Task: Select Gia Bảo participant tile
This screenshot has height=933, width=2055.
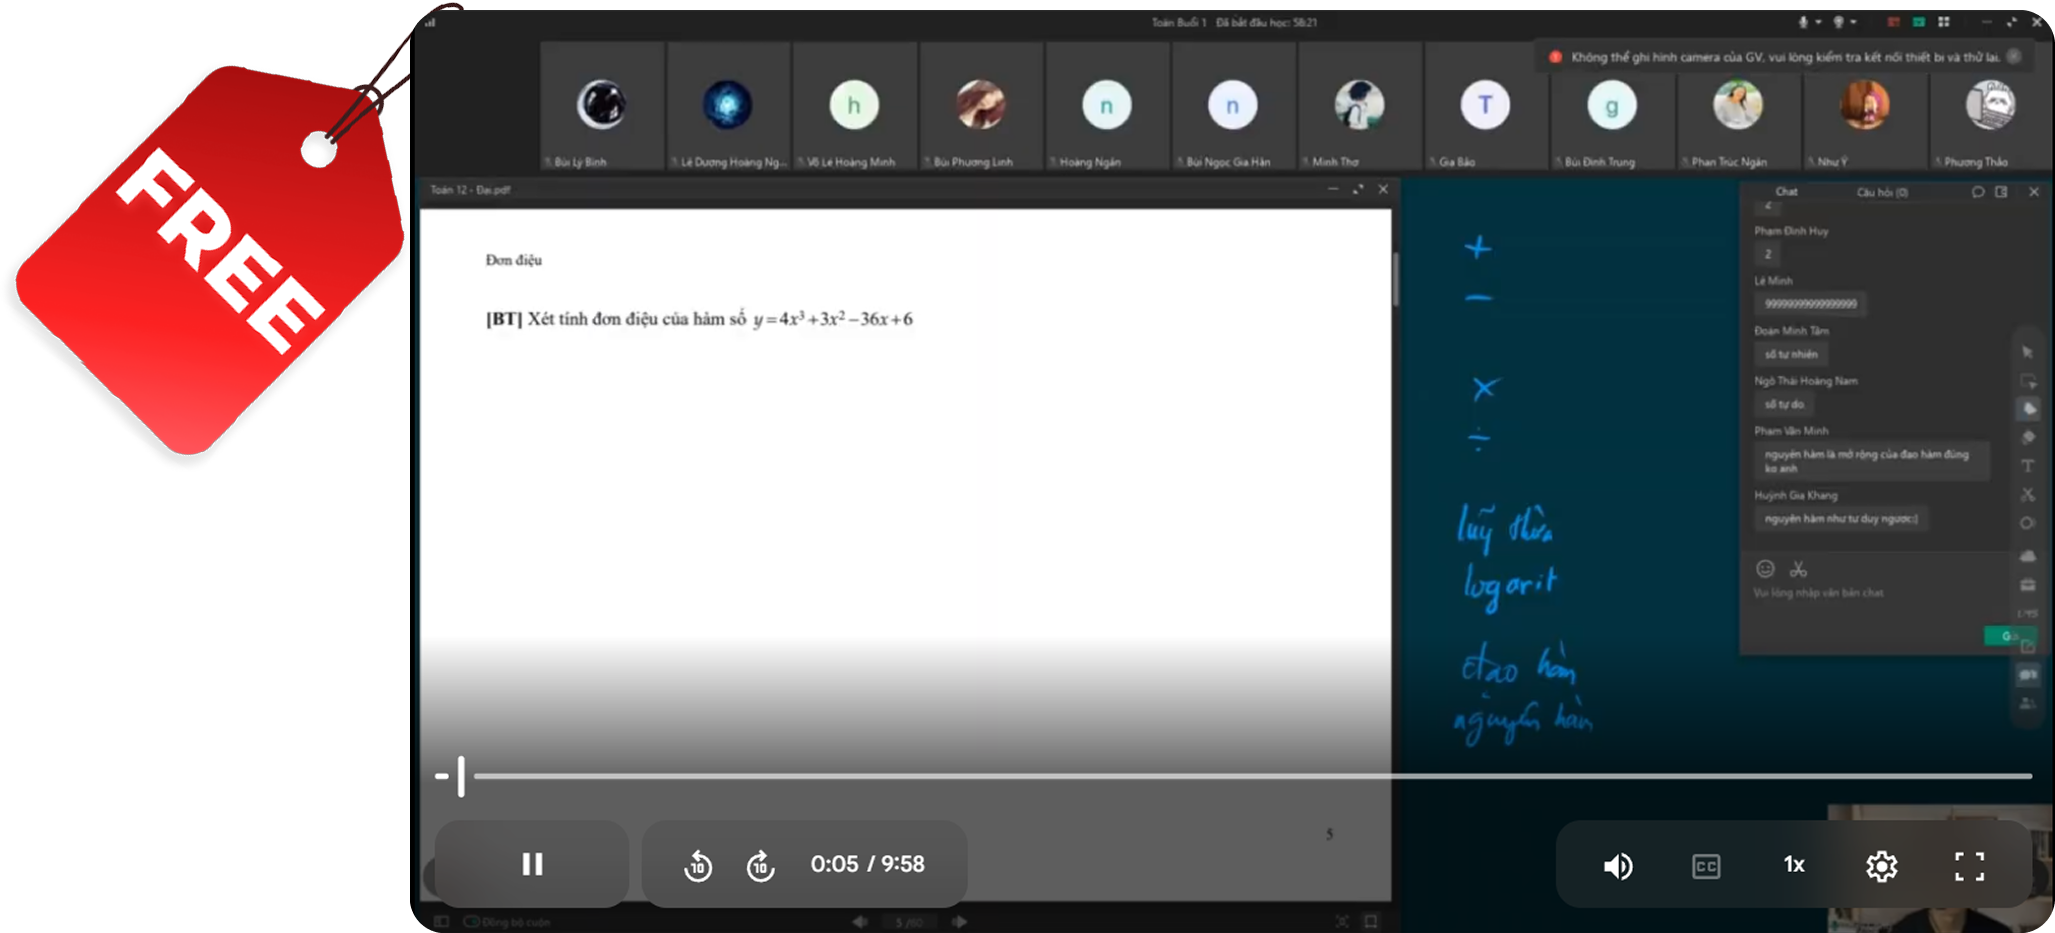Action: pyautogui.click(x=1486, y=106)
